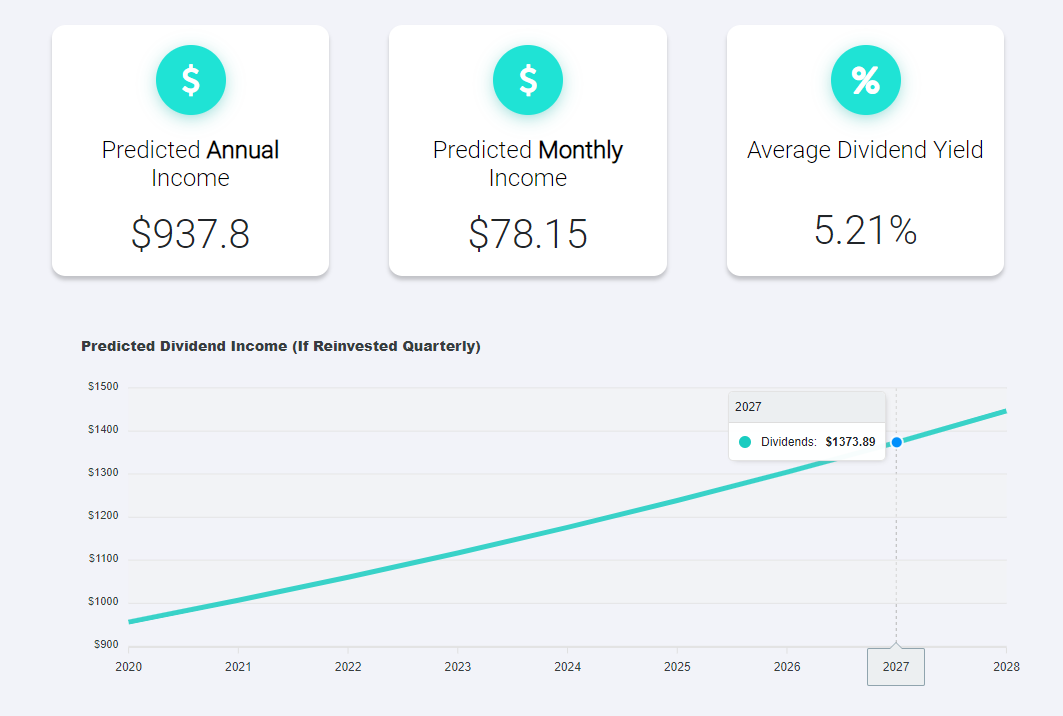Select the 2020 label on the x-axis

129,666
